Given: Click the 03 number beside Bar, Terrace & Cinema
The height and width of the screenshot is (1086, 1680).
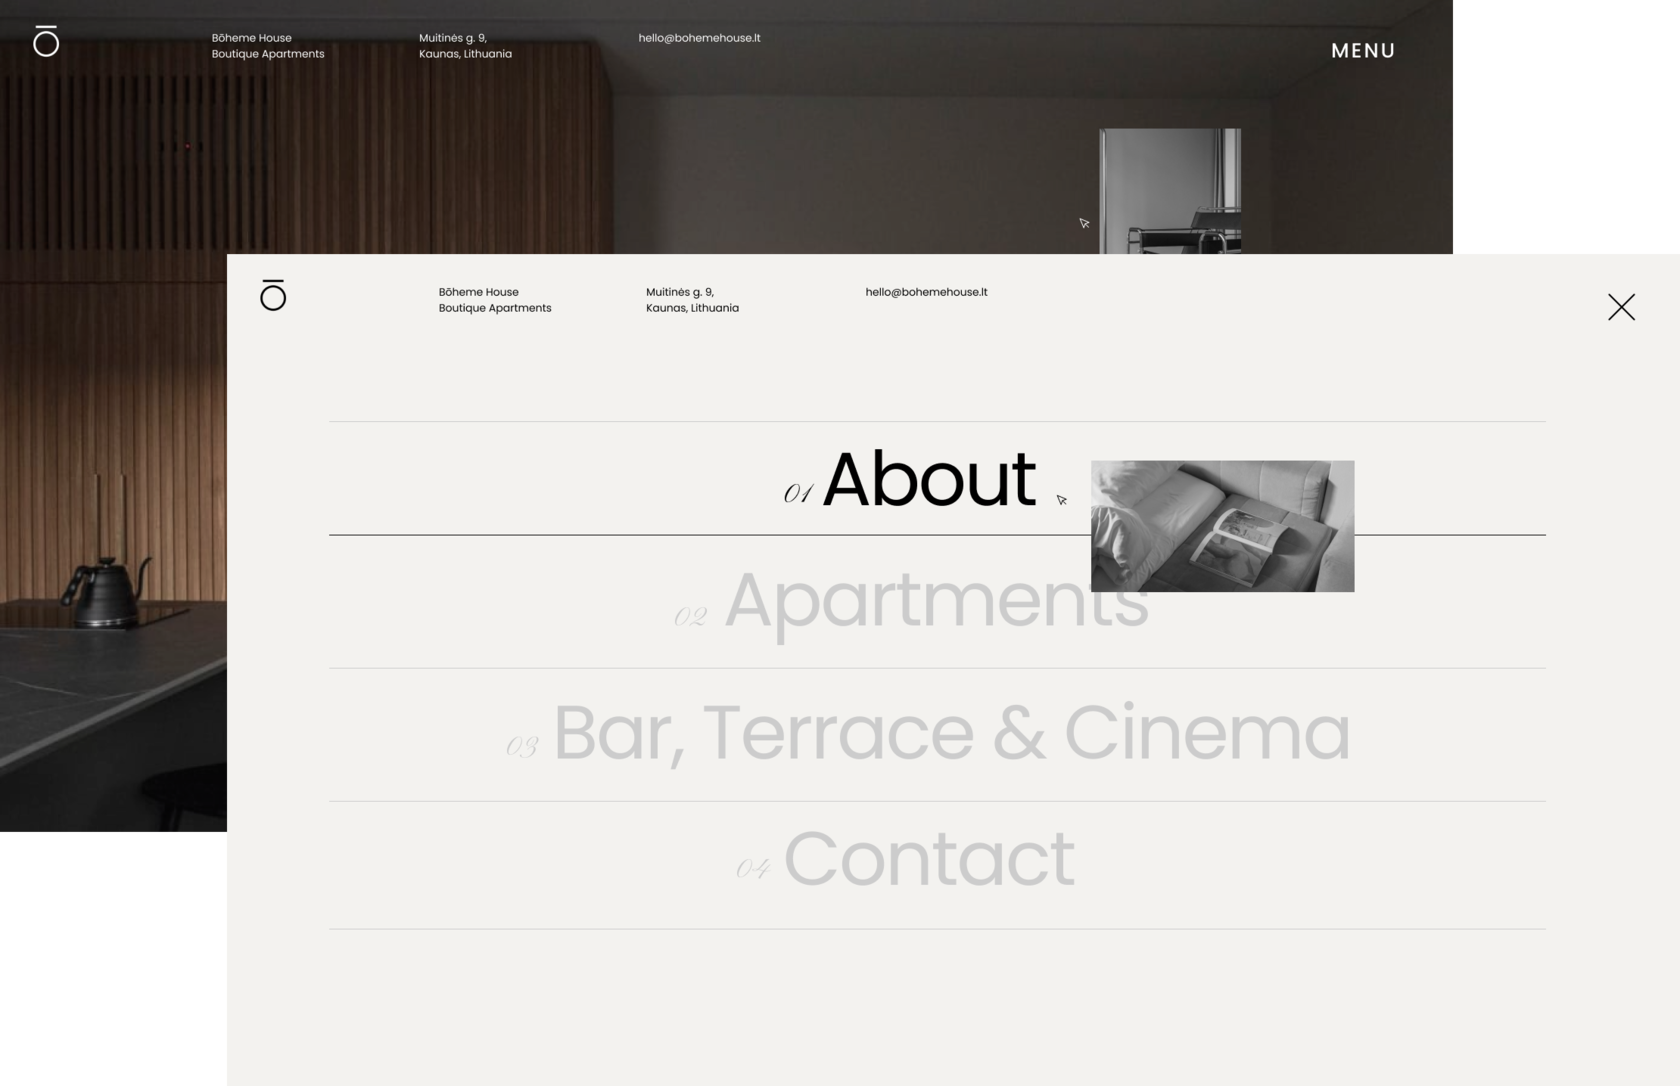Looking at the screenshot, I should pyautogui.click(x=522, y=747).
